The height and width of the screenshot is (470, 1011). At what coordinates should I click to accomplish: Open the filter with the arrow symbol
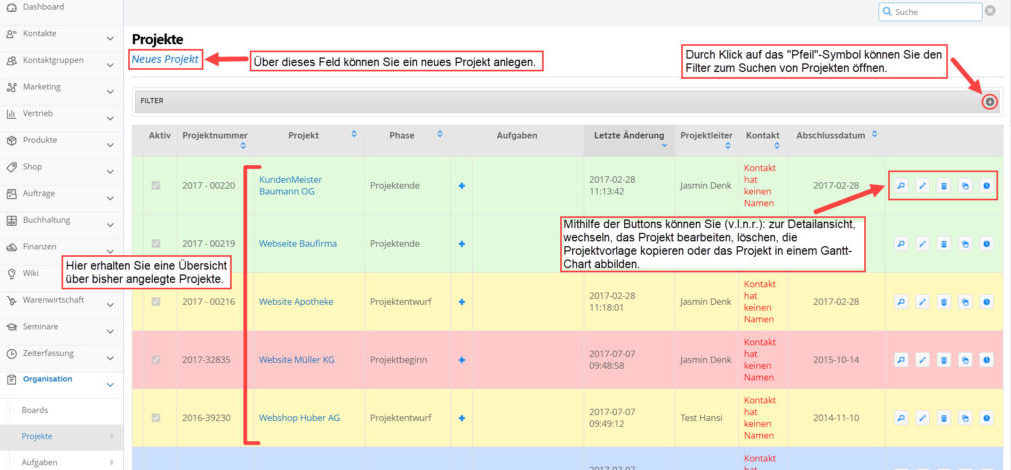coord(990,102)
